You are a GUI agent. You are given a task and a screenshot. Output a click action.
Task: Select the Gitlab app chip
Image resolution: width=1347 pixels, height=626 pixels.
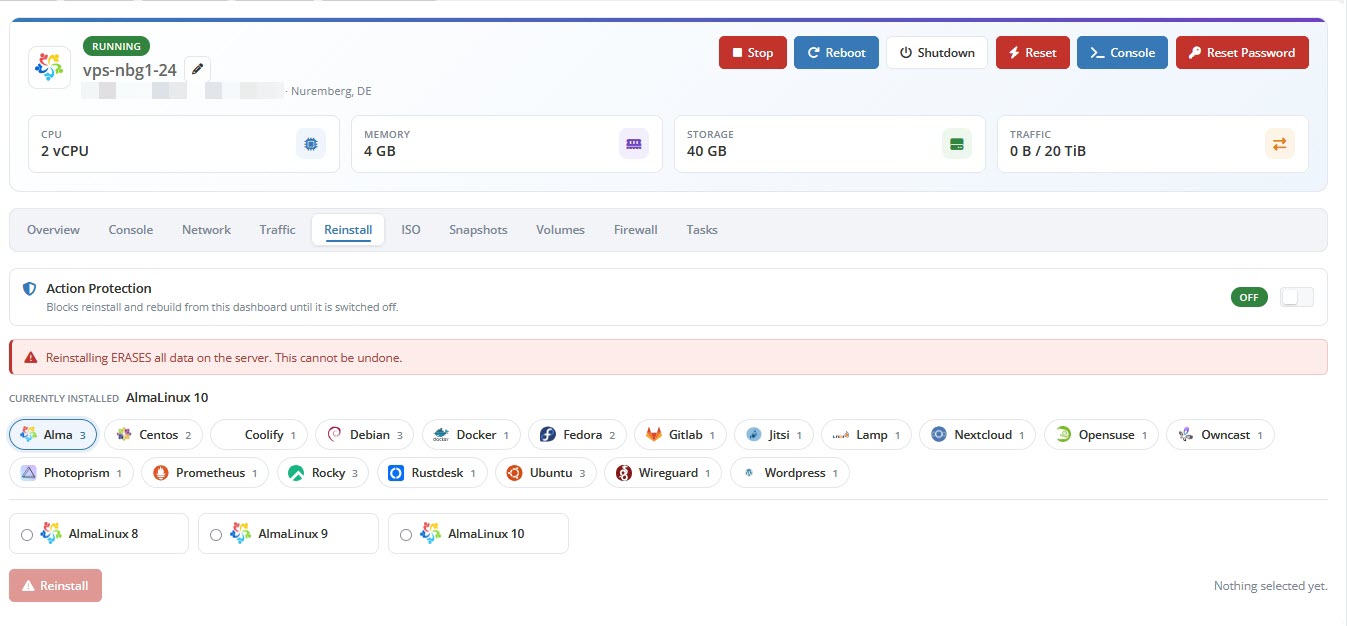coord(680,435)
